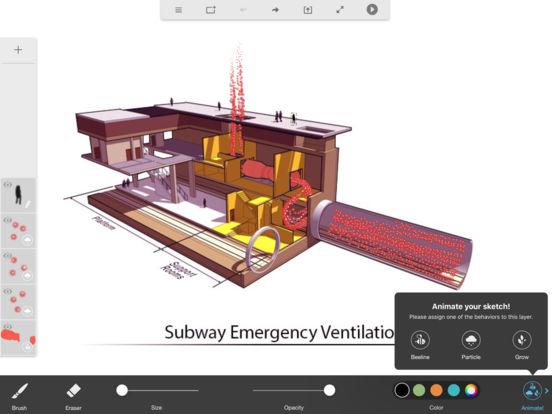Toggle visibility of the first red dots layer
The width and height of the screenshot is (552, 414).
click(x=8, y=220)
